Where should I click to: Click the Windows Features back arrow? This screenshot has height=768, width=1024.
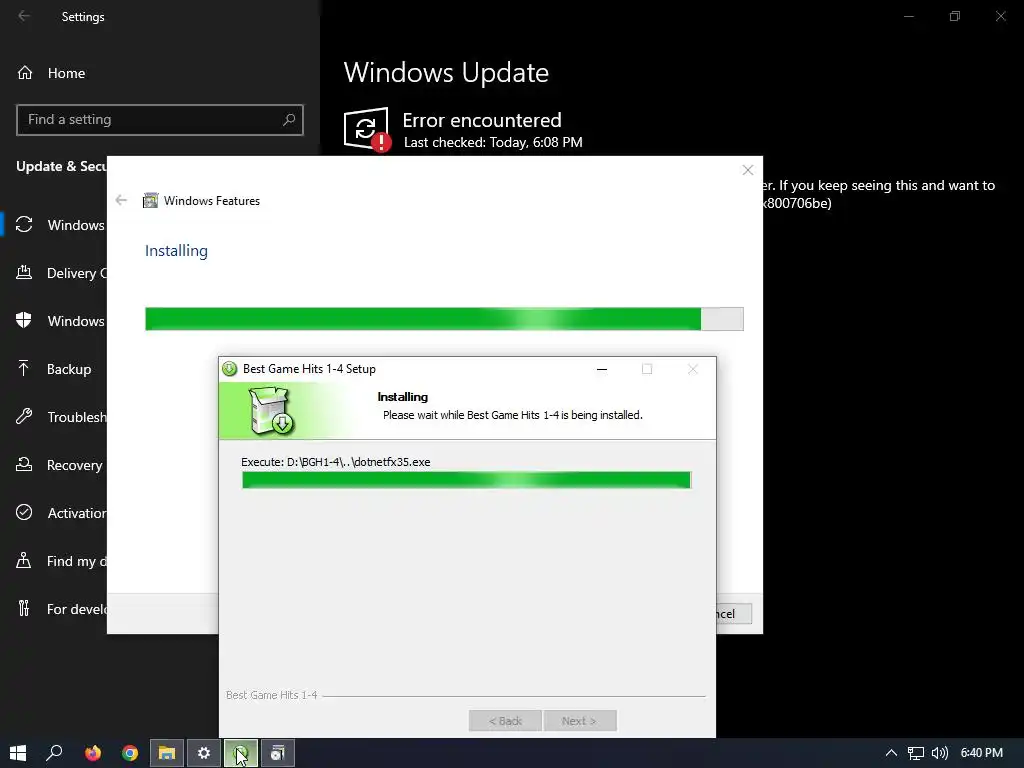(121, 200)
